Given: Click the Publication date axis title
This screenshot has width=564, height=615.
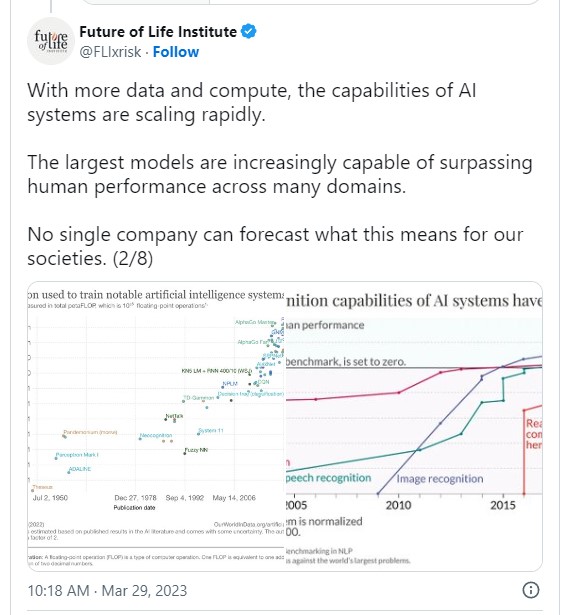Looking at the screenshot, I should [134, 508].
